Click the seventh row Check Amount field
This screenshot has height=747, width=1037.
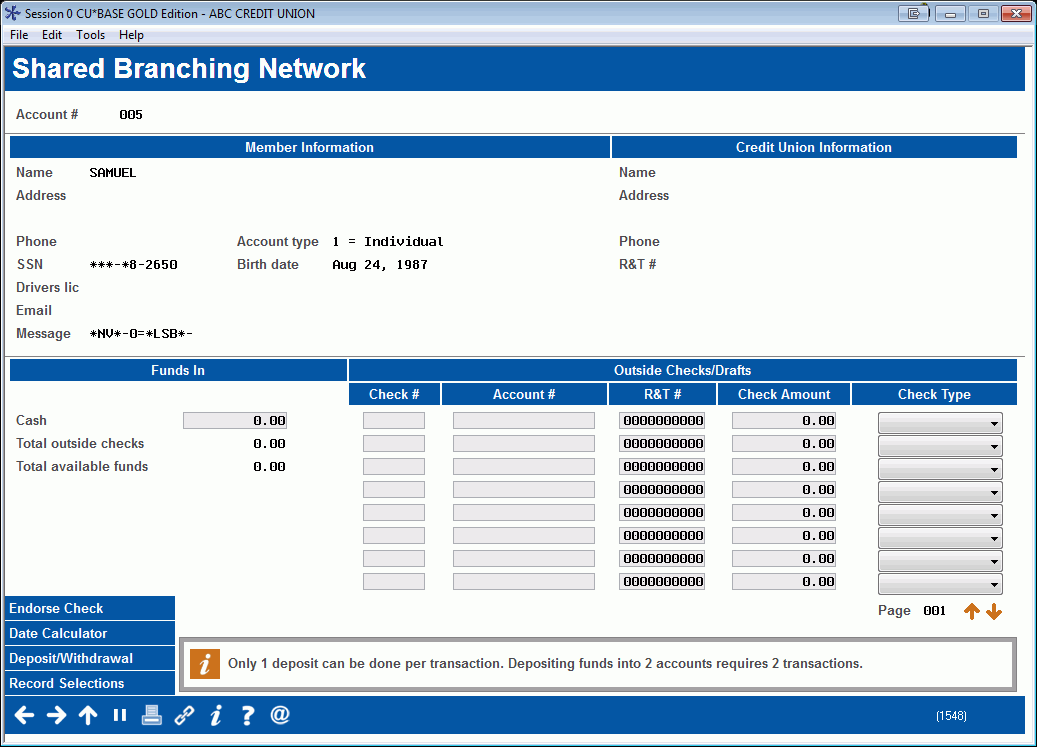(784, 559)
